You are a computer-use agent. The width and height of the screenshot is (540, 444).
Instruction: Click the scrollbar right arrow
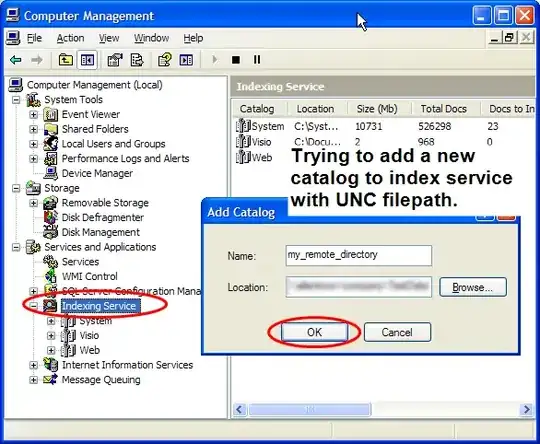pos(526,409)
